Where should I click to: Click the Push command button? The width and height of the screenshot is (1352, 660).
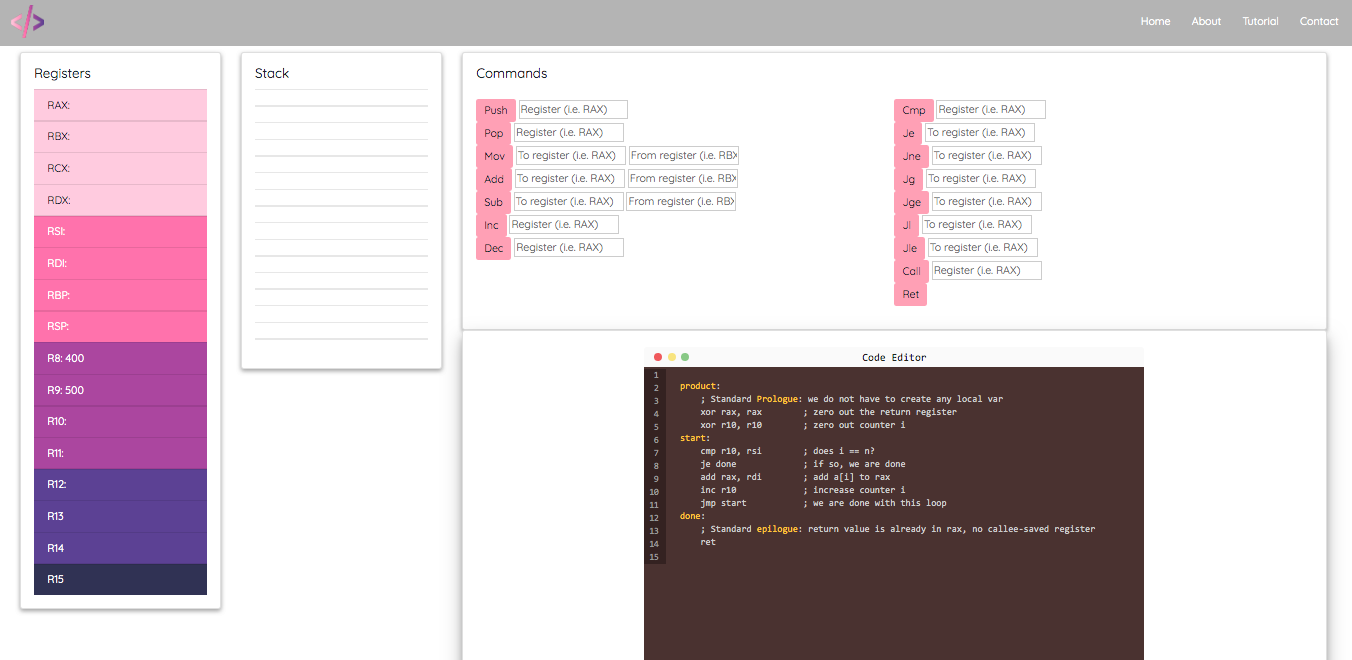(x=496, y=110)
